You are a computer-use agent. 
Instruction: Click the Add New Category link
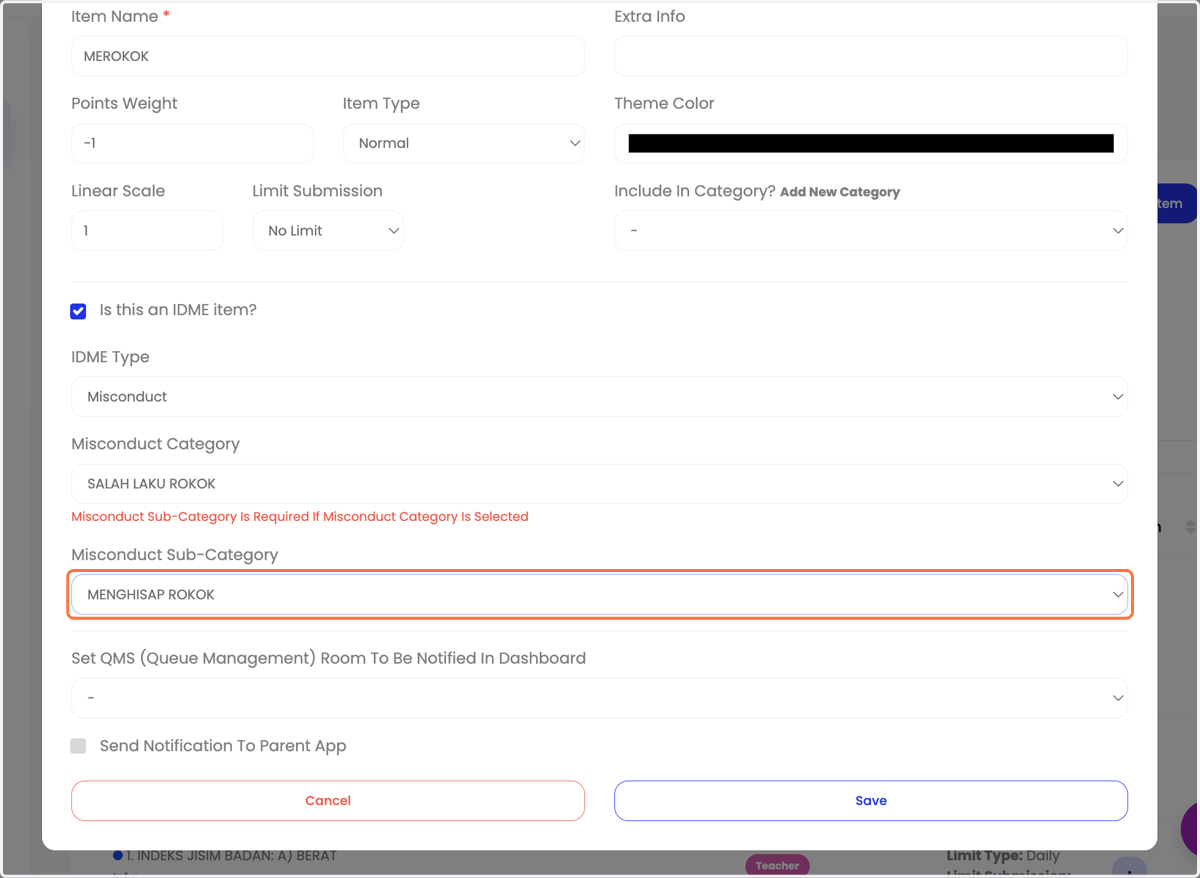point(840,192)
